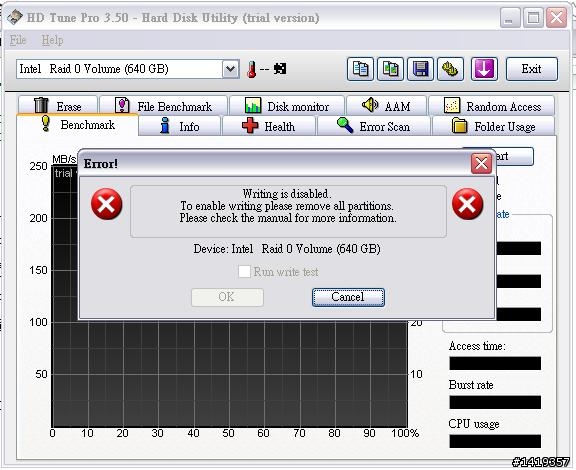Click the 'Device: Intel Raid 0 Volume (640 GB)' text

coord(287,249)
